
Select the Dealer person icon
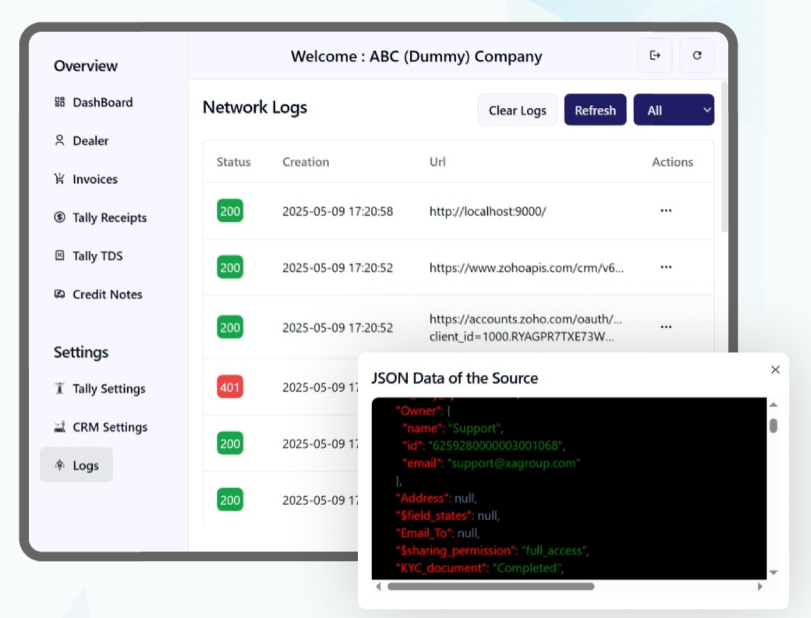click(x=60, y=141)
